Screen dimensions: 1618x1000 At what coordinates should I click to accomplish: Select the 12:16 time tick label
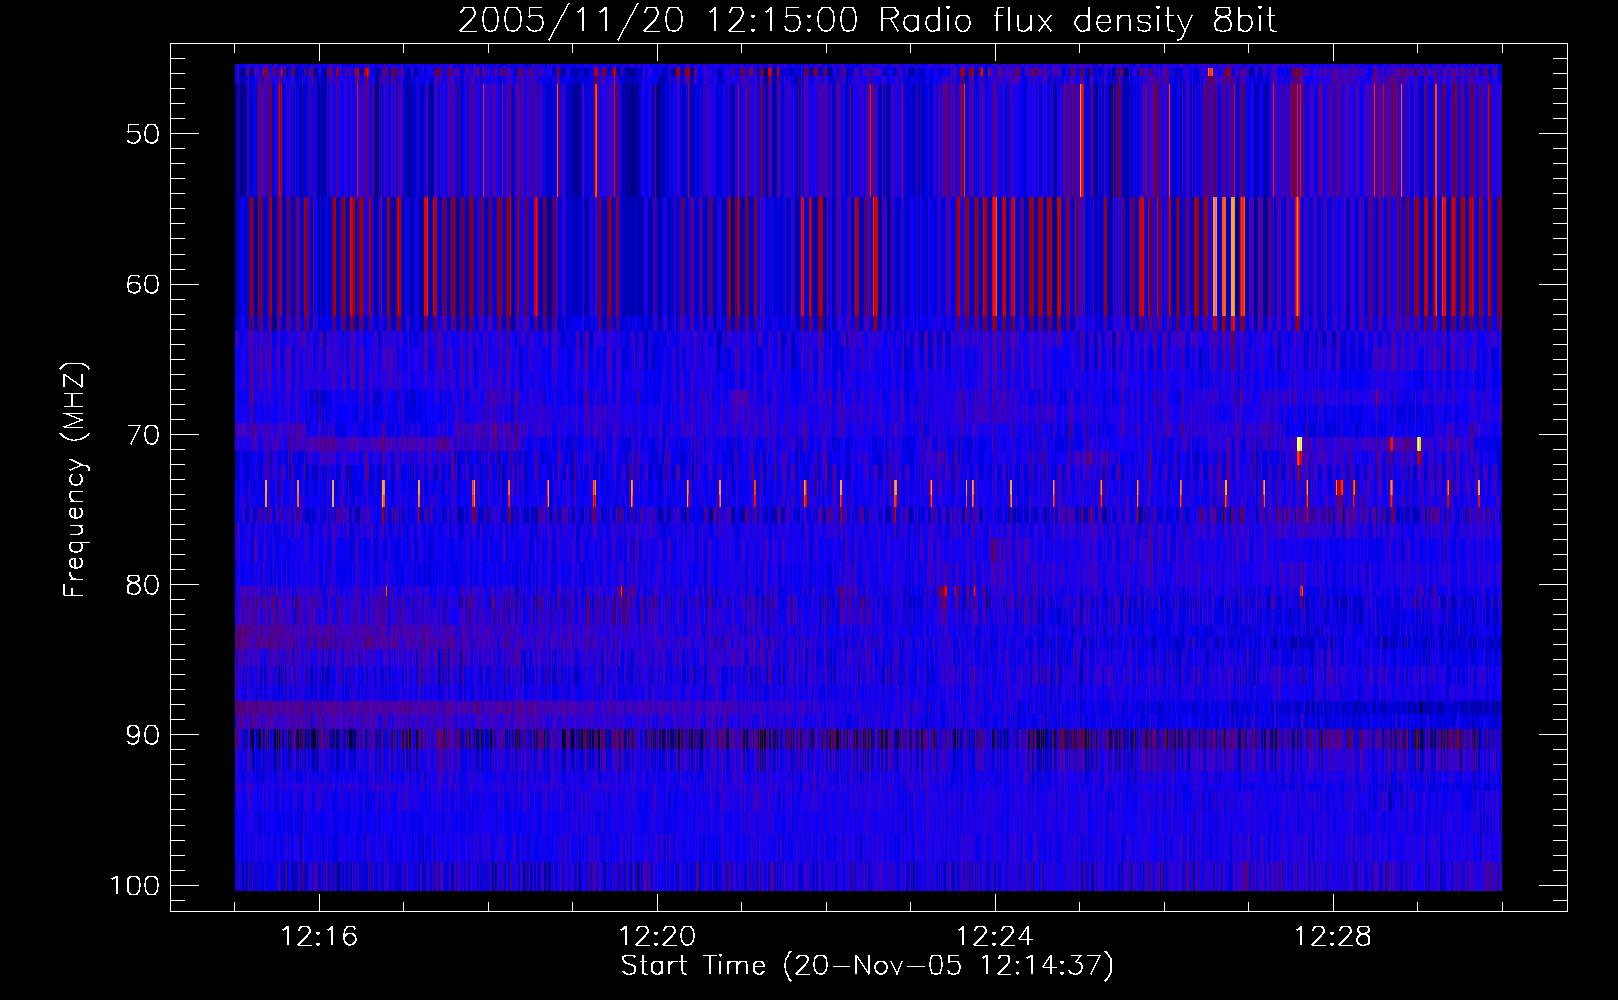pyautogui.click(x=319, y=937)
